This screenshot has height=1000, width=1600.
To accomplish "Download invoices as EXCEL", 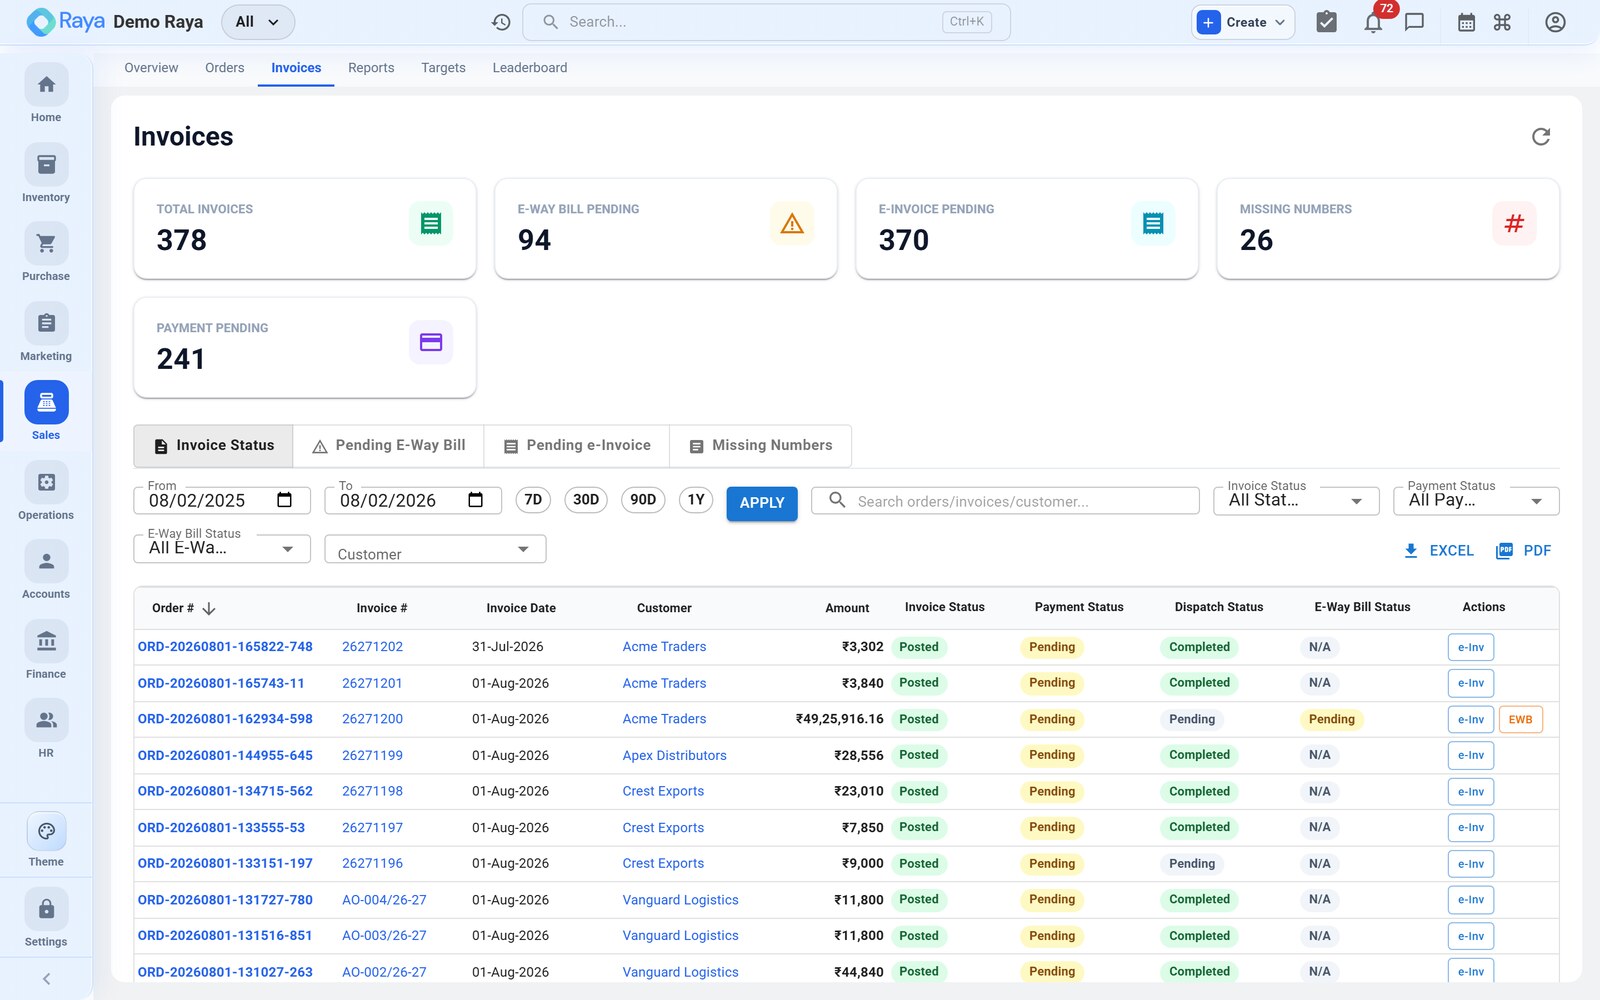I will click(1439, 551).
